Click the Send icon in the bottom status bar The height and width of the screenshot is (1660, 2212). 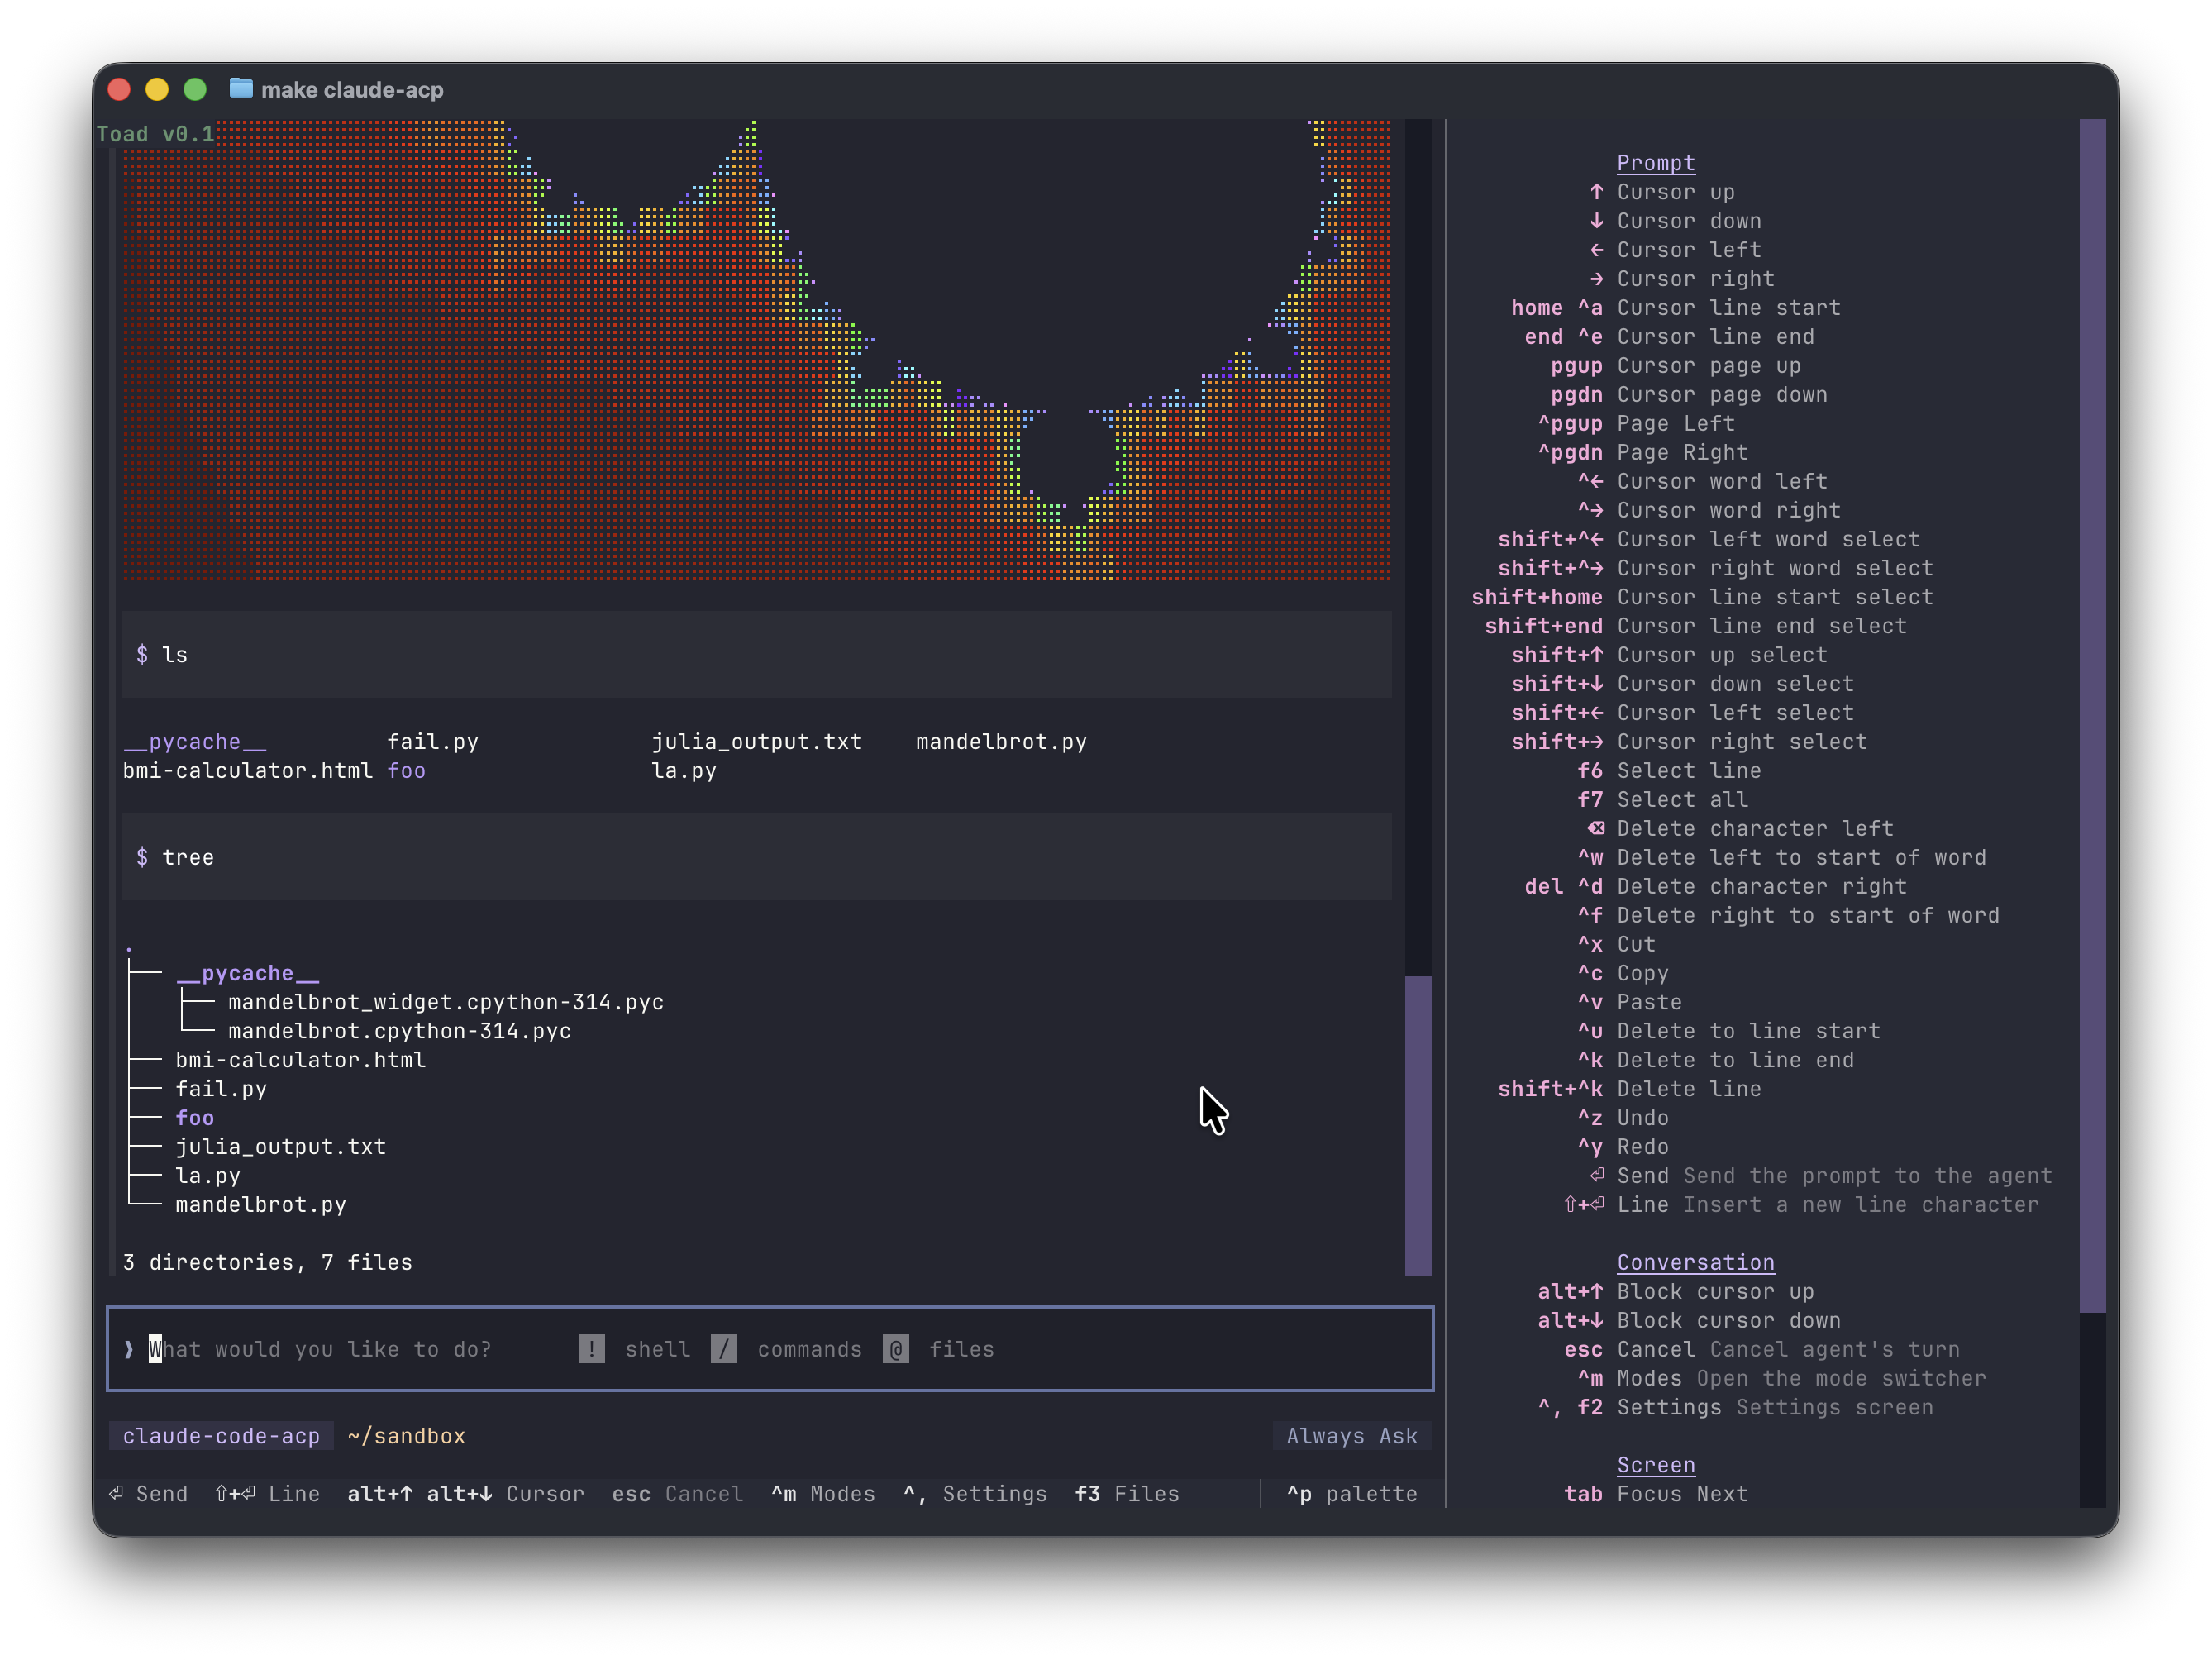point(117,1493)
